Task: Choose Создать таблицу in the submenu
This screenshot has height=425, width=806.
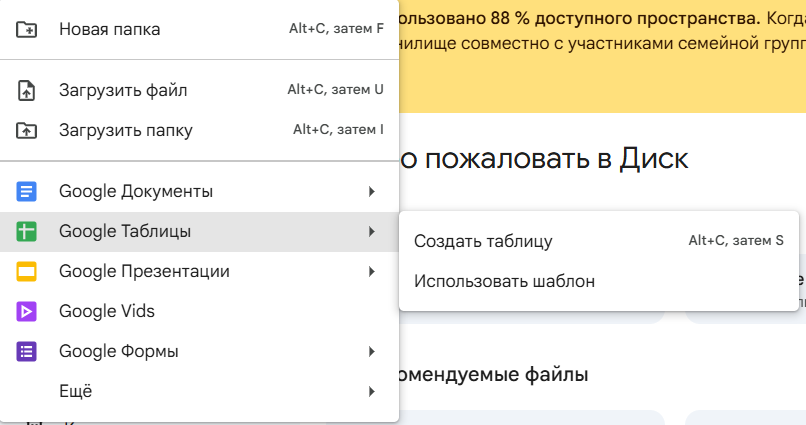Action: pyautogui.click(x=599, y=241)
